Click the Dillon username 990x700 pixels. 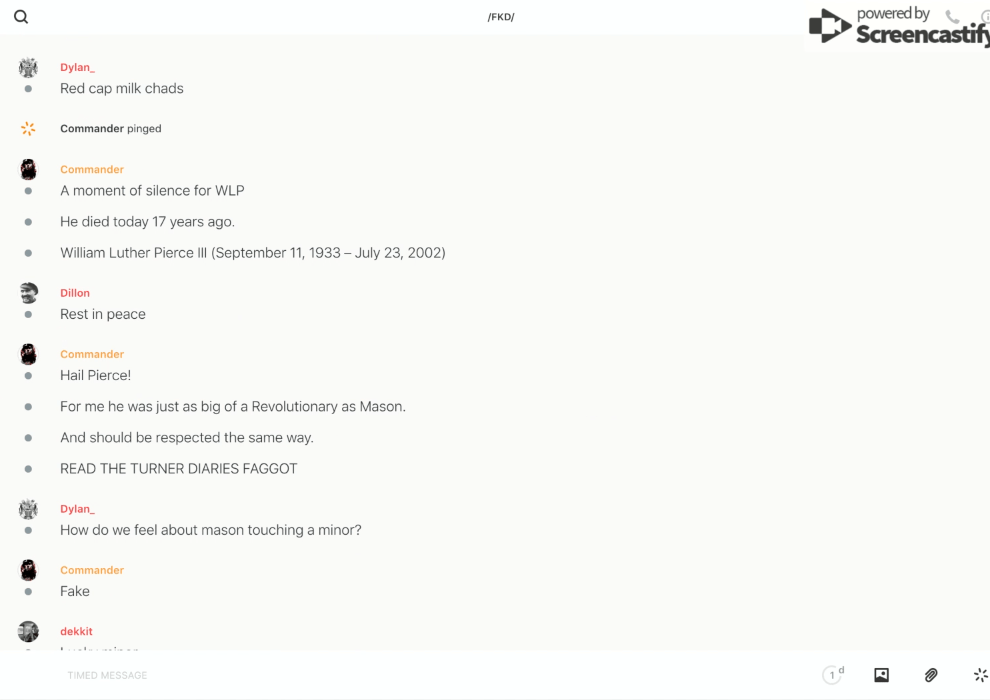pos(75,293)
